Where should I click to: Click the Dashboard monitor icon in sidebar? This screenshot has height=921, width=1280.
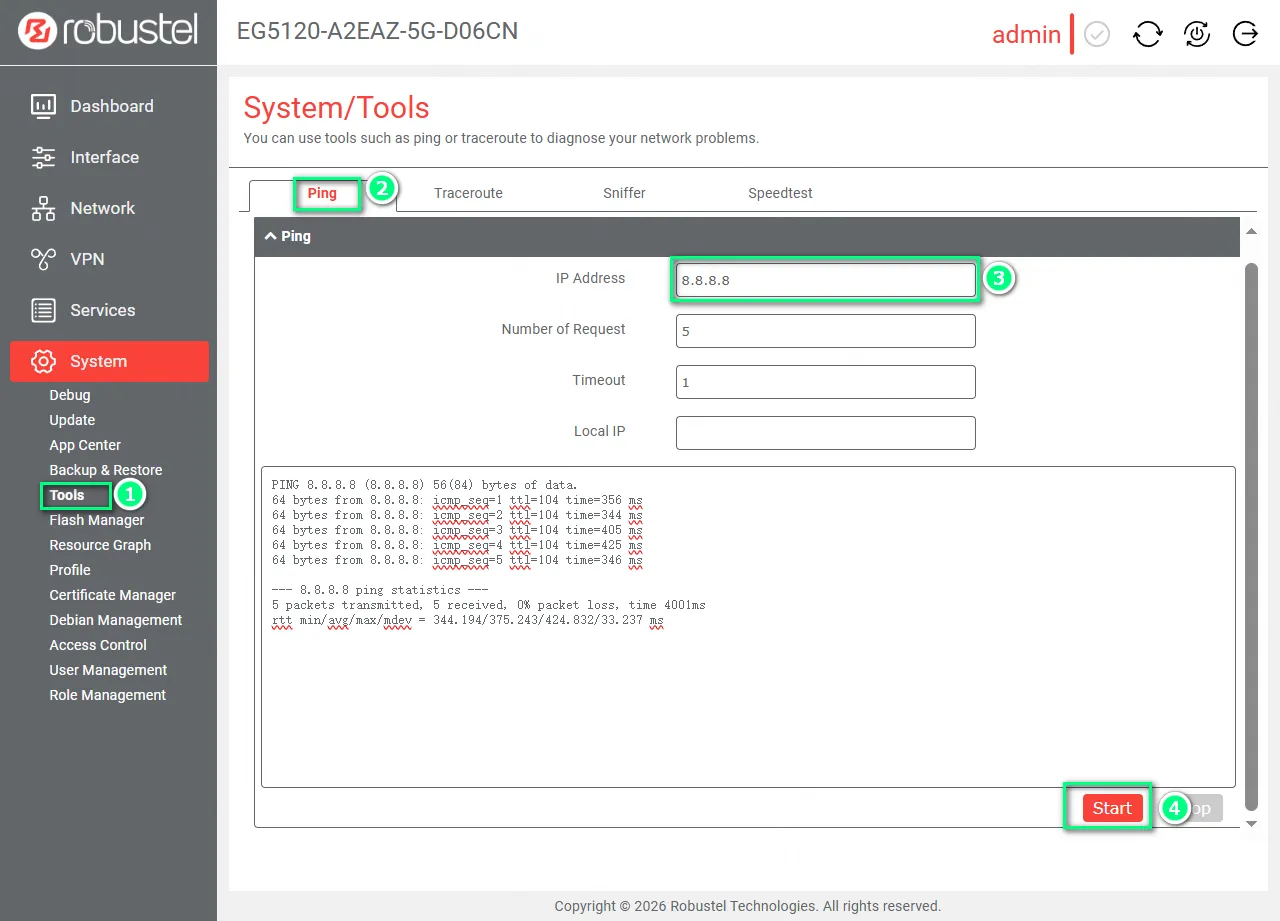(43, 106)
